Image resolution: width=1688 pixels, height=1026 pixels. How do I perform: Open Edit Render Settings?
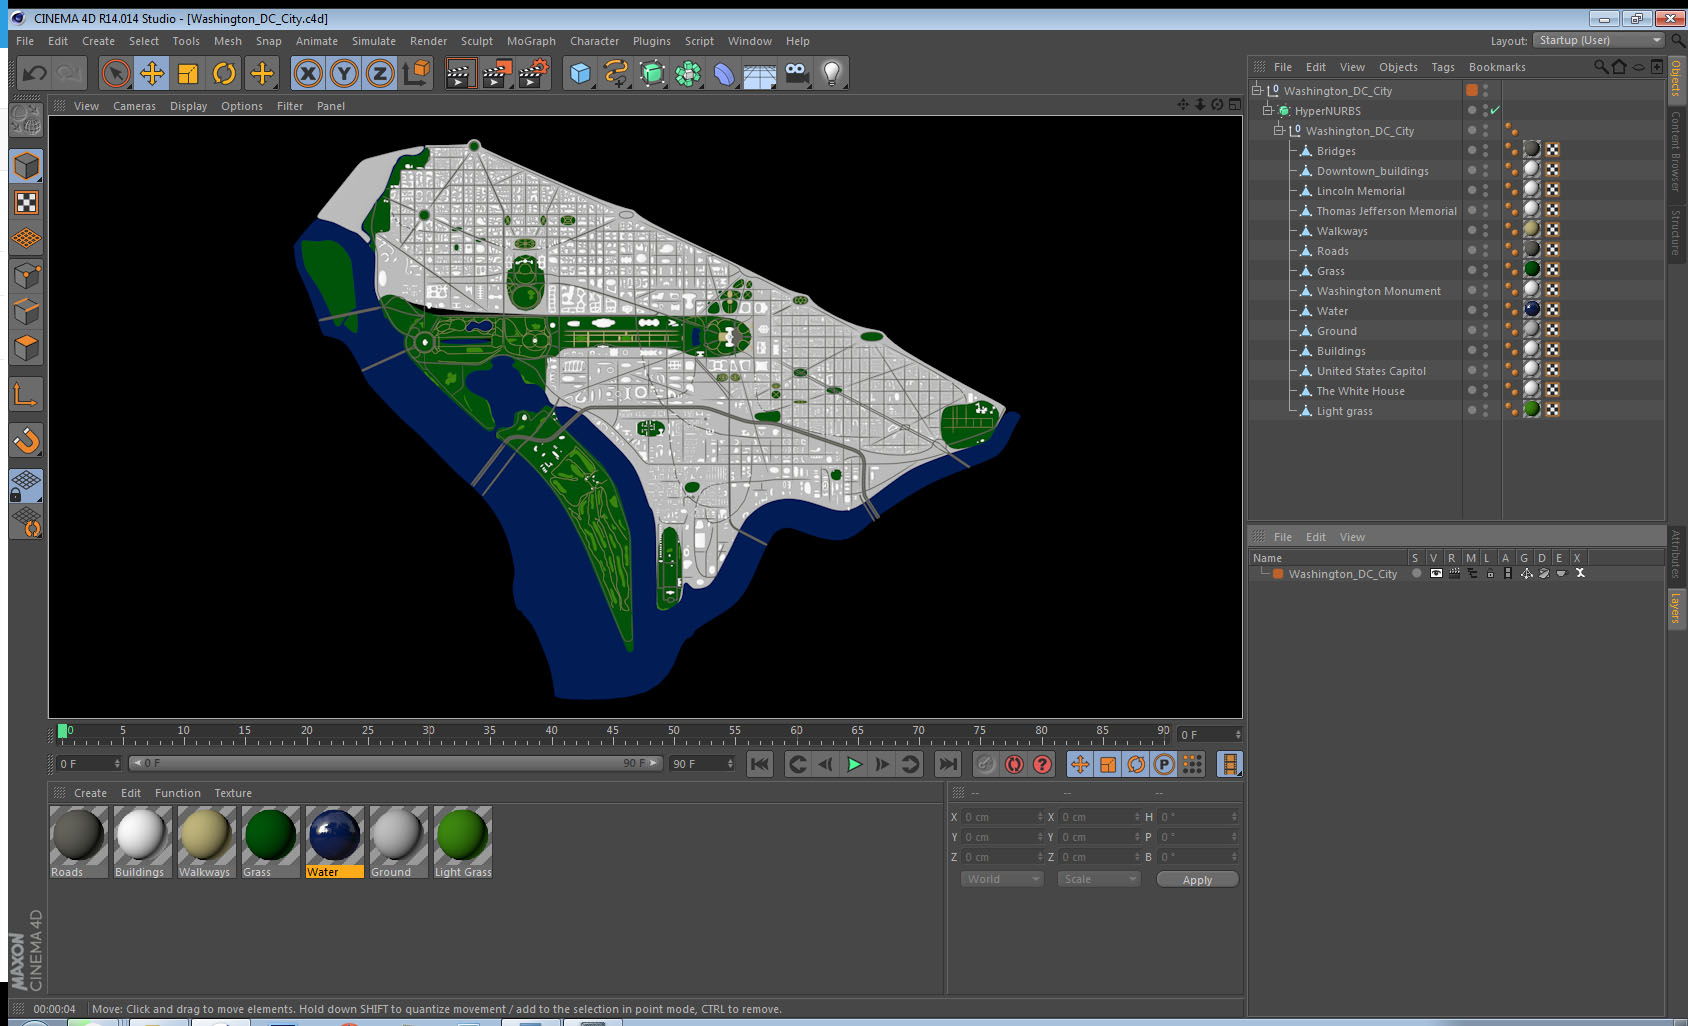[534, 73]
